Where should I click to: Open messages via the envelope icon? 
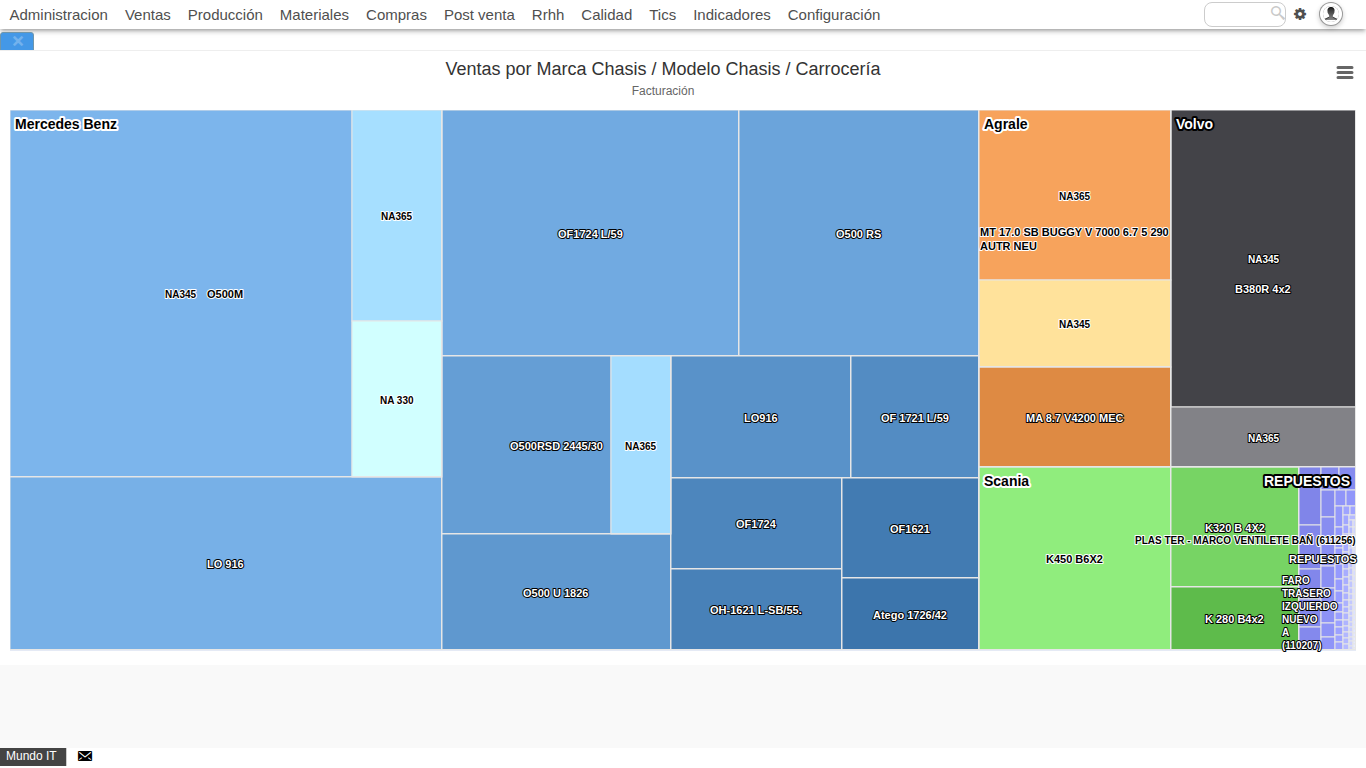[84, 756]
